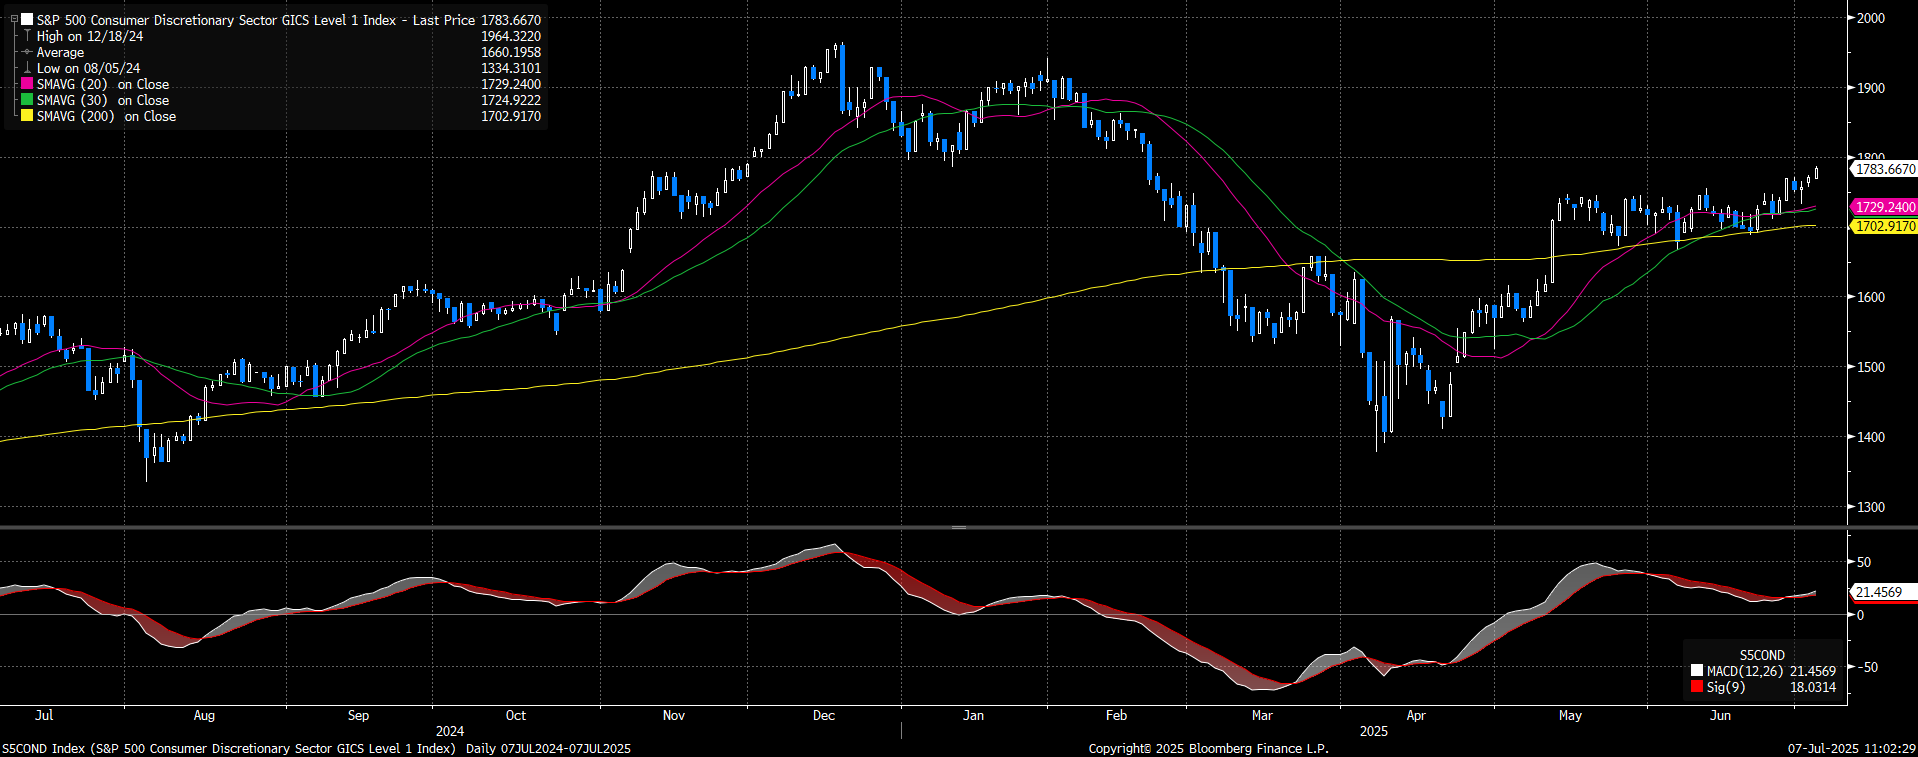Click the 'Sep' label on the time axis
Screen dimensions: 1918x757
click(x=358, y=715)
